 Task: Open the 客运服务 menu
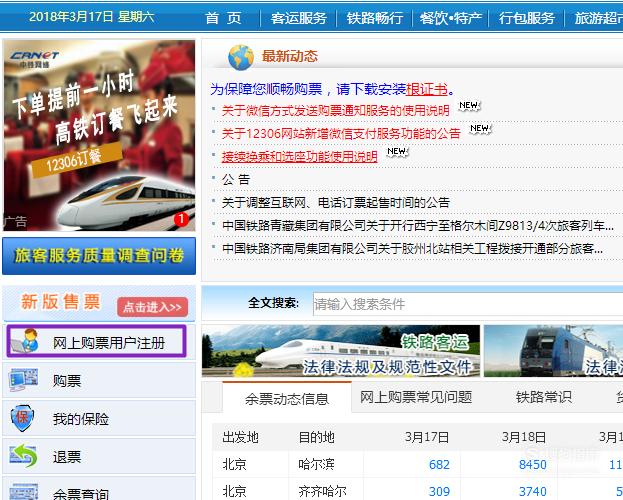[x=298, y=18]
